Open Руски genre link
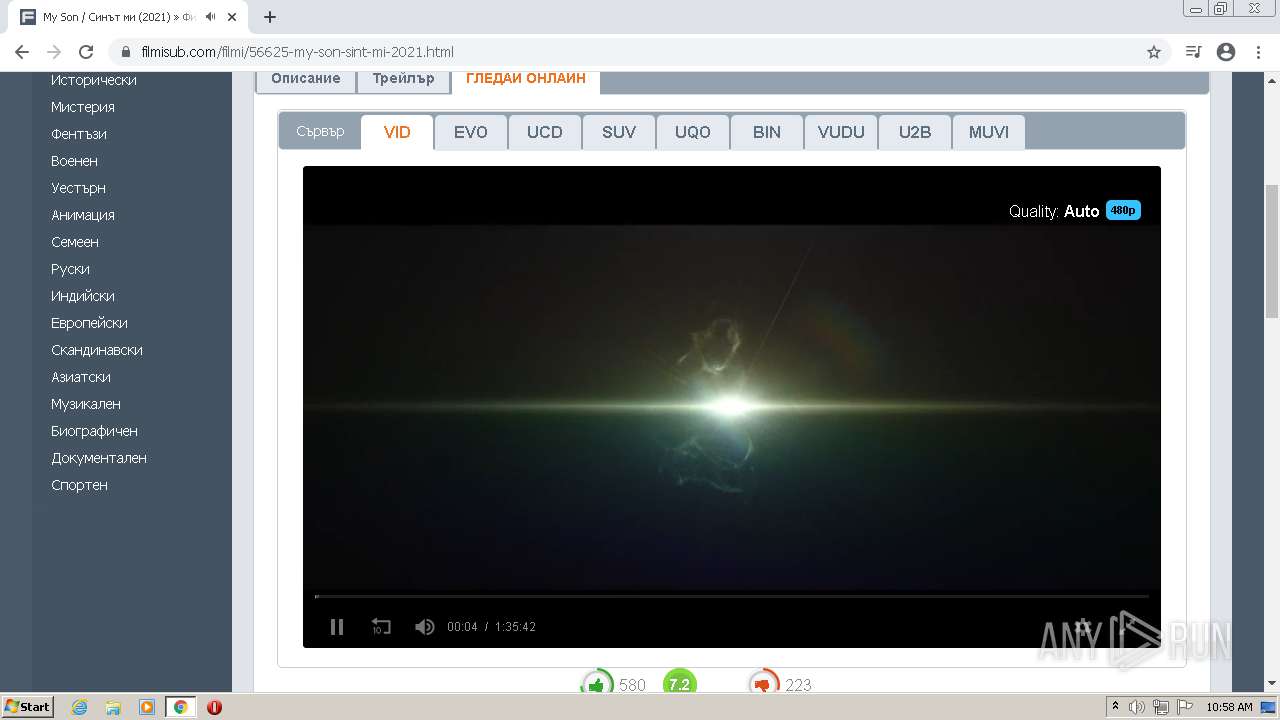The height and width of the screenshot is (720, 1280). (70, 269)
